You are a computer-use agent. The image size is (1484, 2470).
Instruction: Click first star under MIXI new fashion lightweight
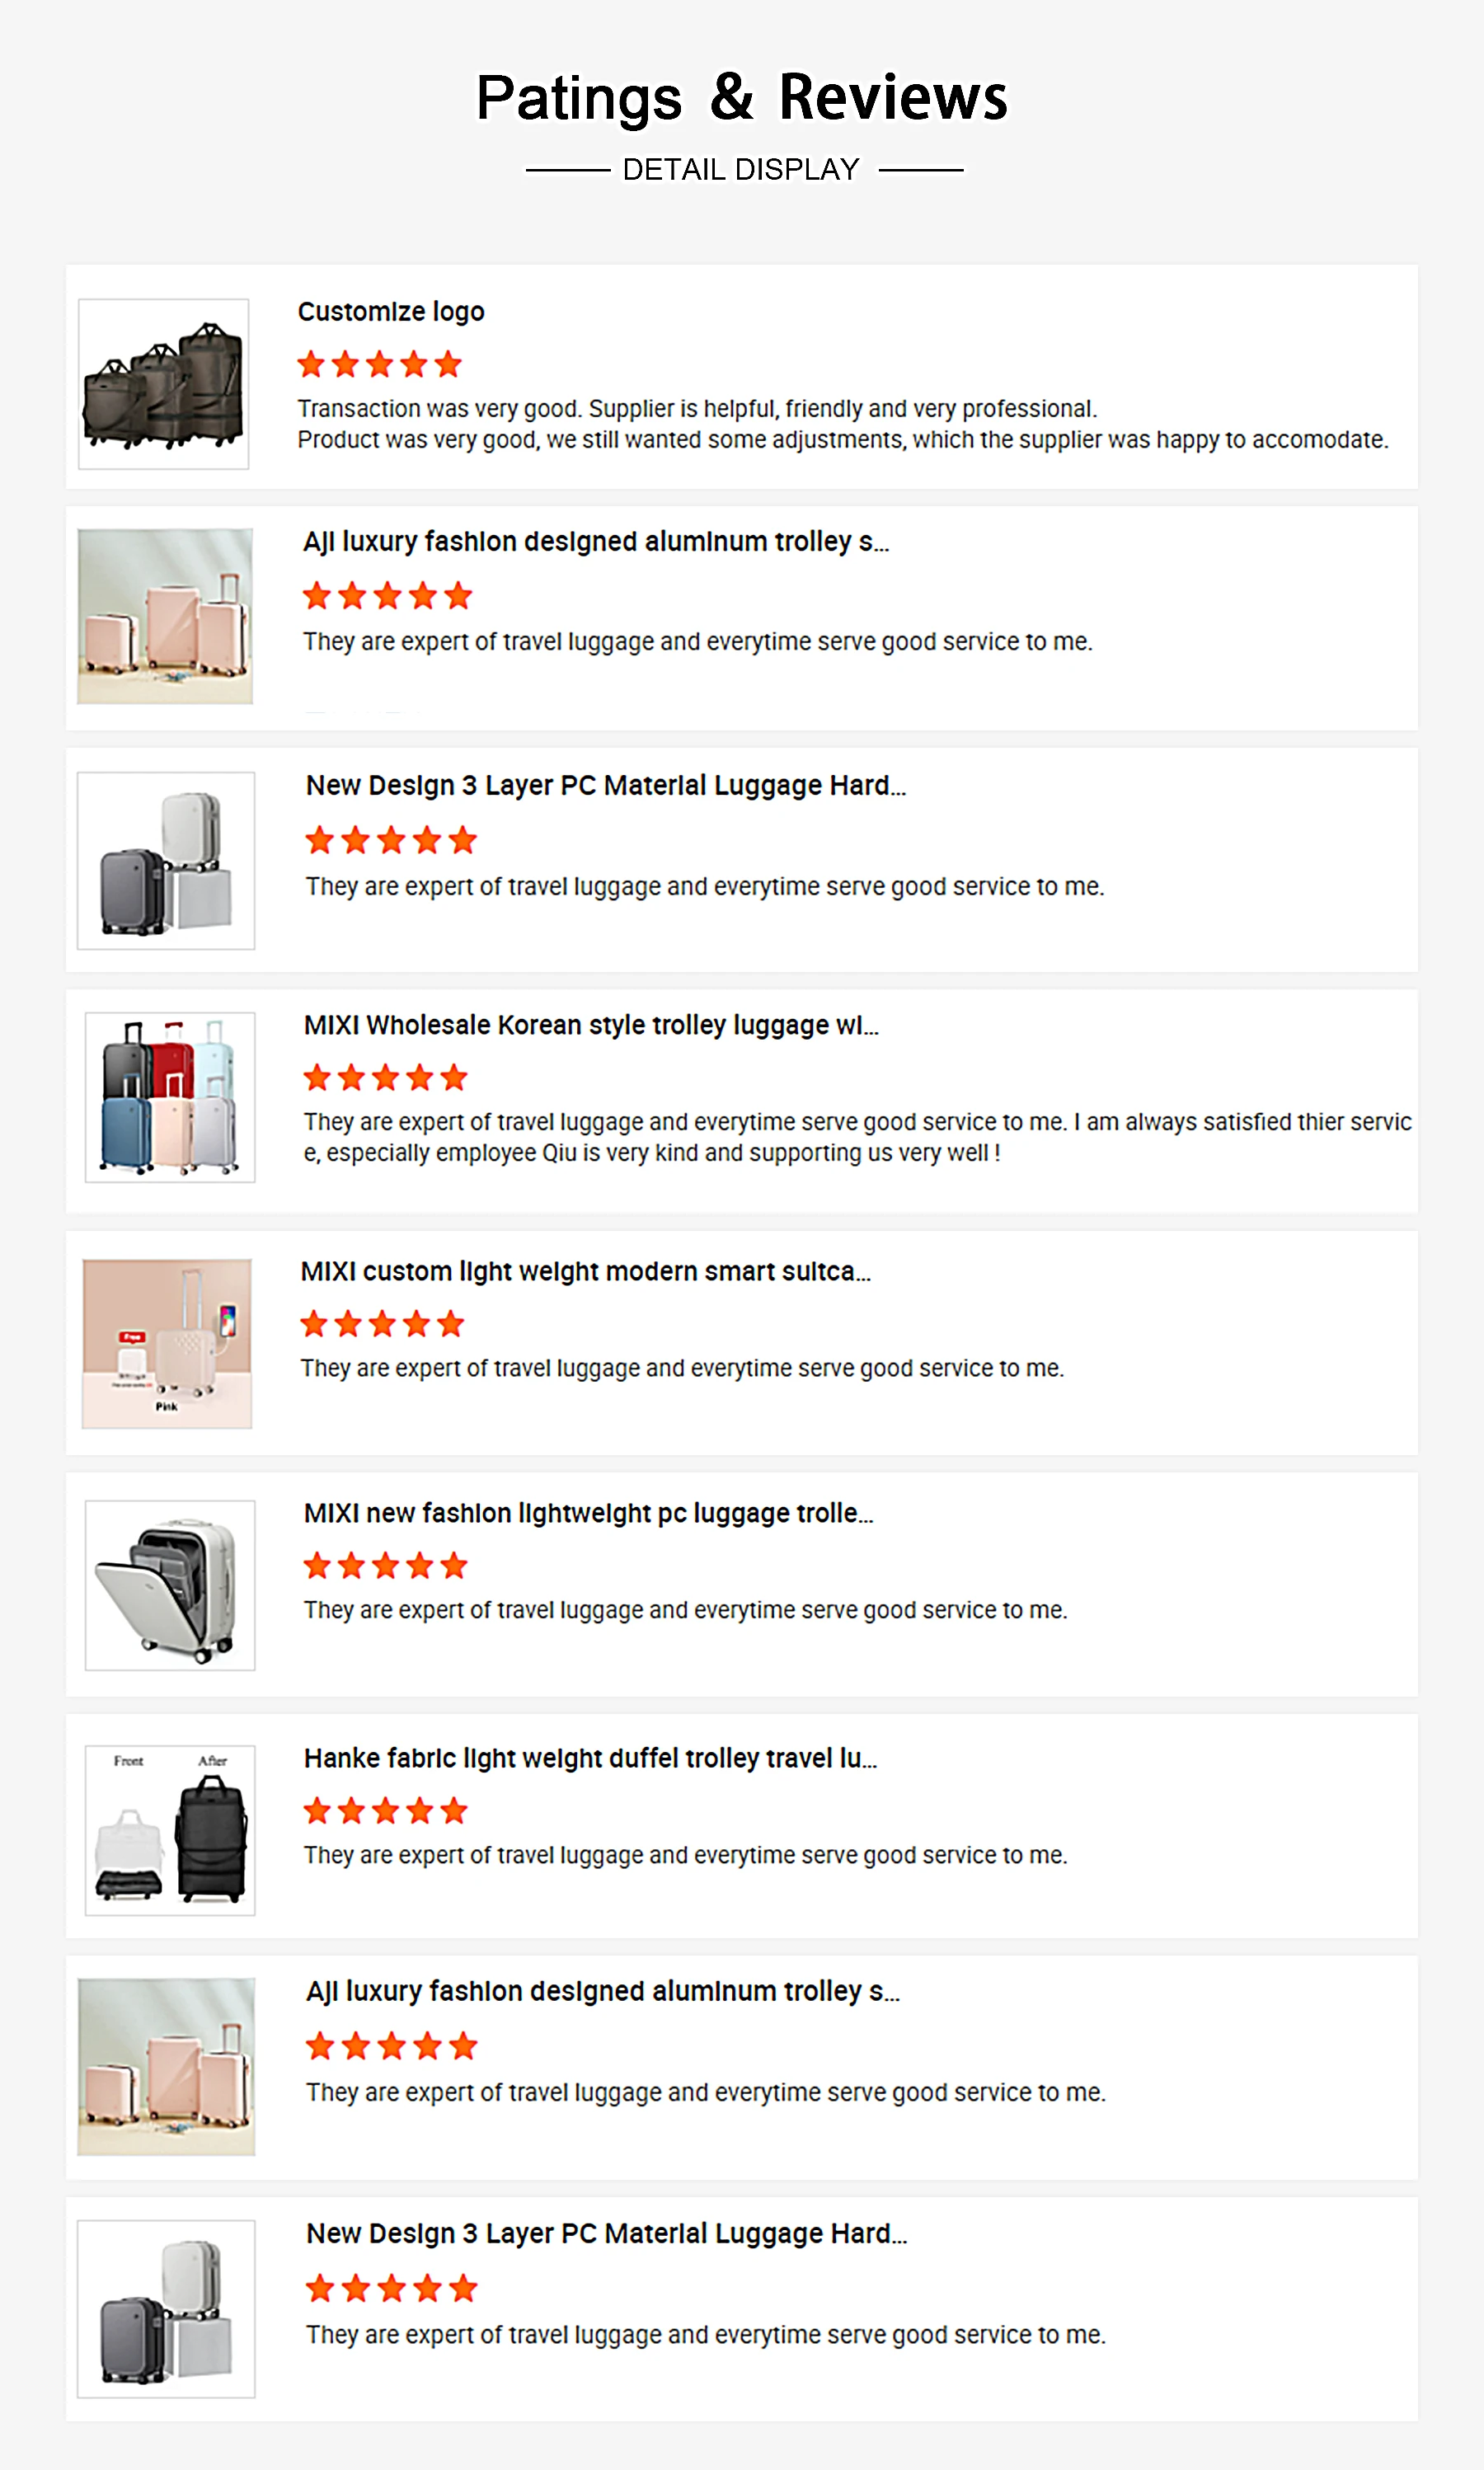[317, 1566]
